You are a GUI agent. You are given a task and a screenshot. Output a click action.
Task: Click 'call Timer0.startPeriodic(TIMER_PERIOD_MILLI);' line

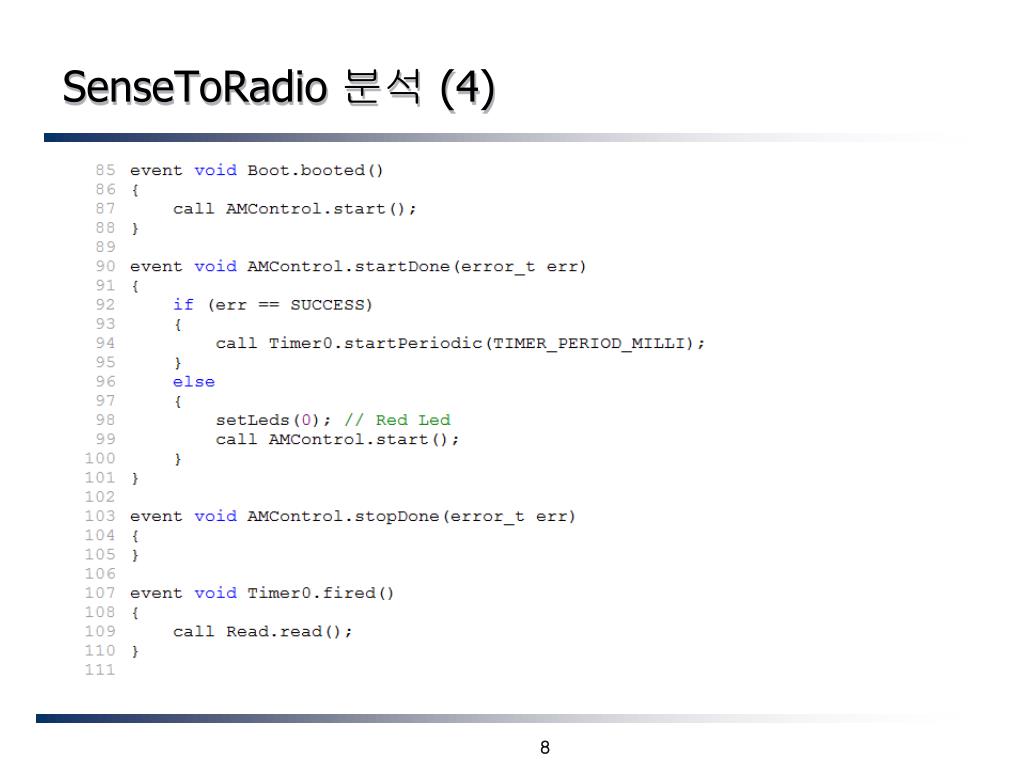(460, 344)
